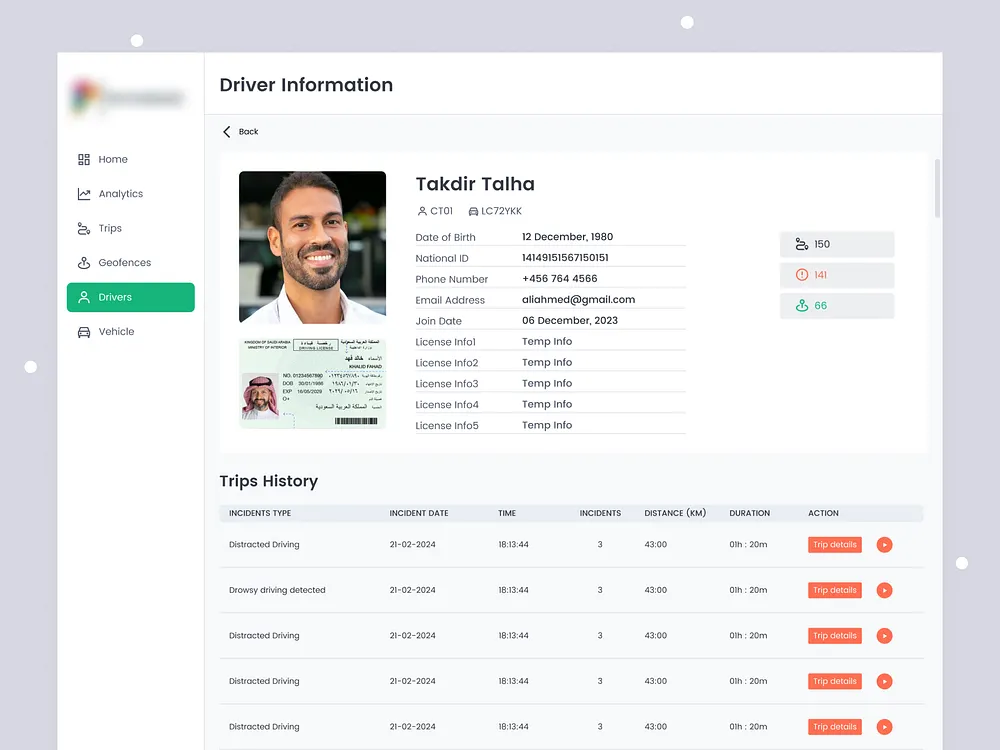Click the National ID value 14149151567150151
This screenshot has height=750, width=1000.
tap(565, 258)
